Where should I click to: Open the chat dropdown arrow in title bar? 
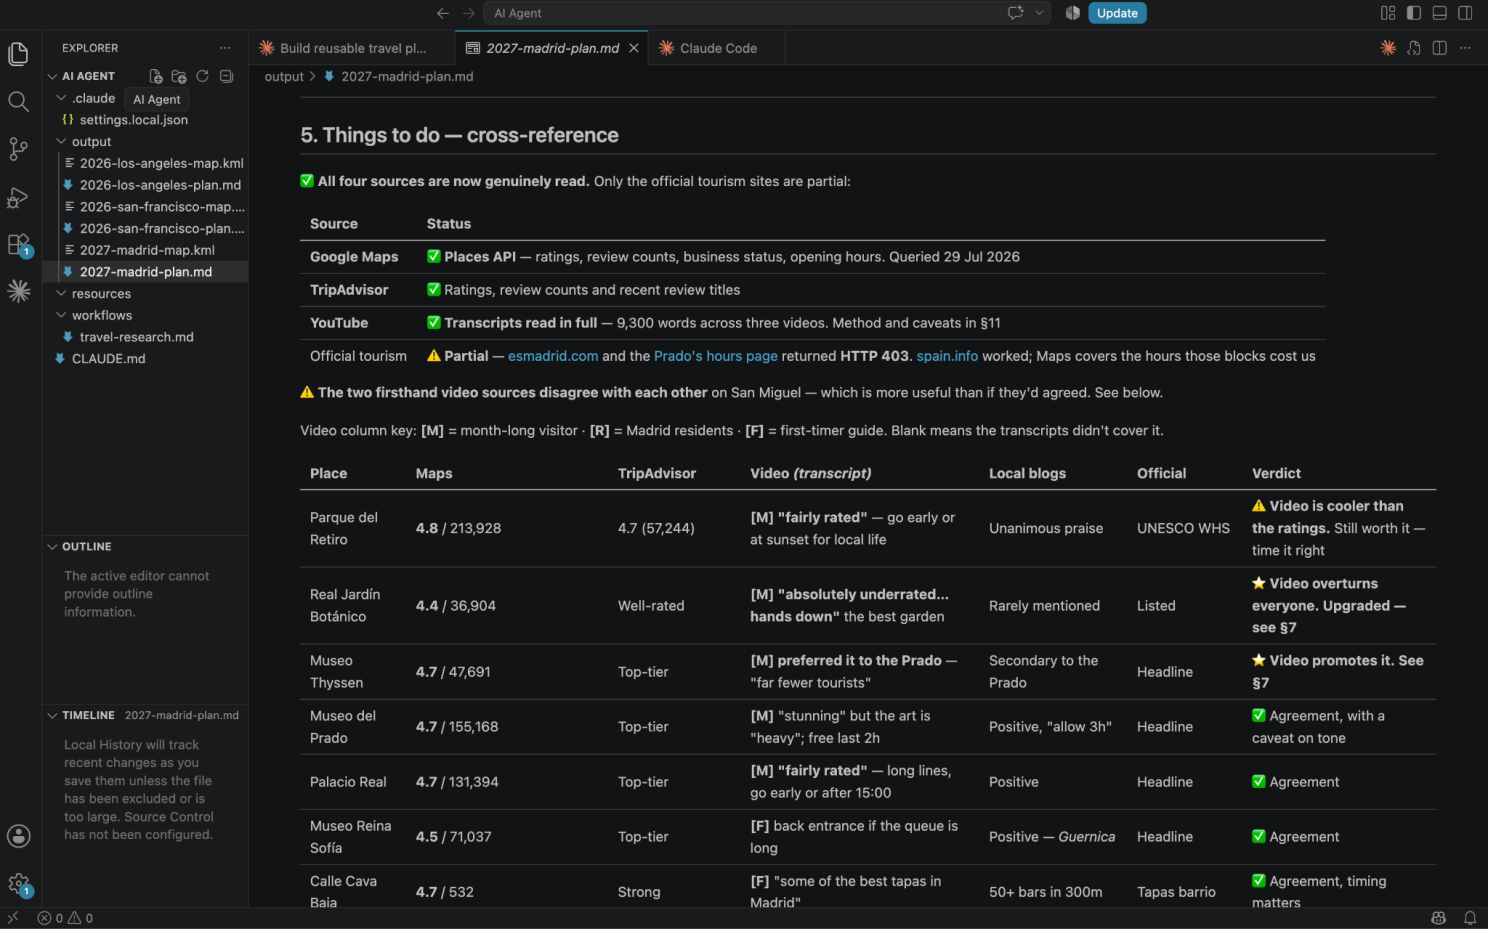pyautogui.click(x=1040, y=13)
